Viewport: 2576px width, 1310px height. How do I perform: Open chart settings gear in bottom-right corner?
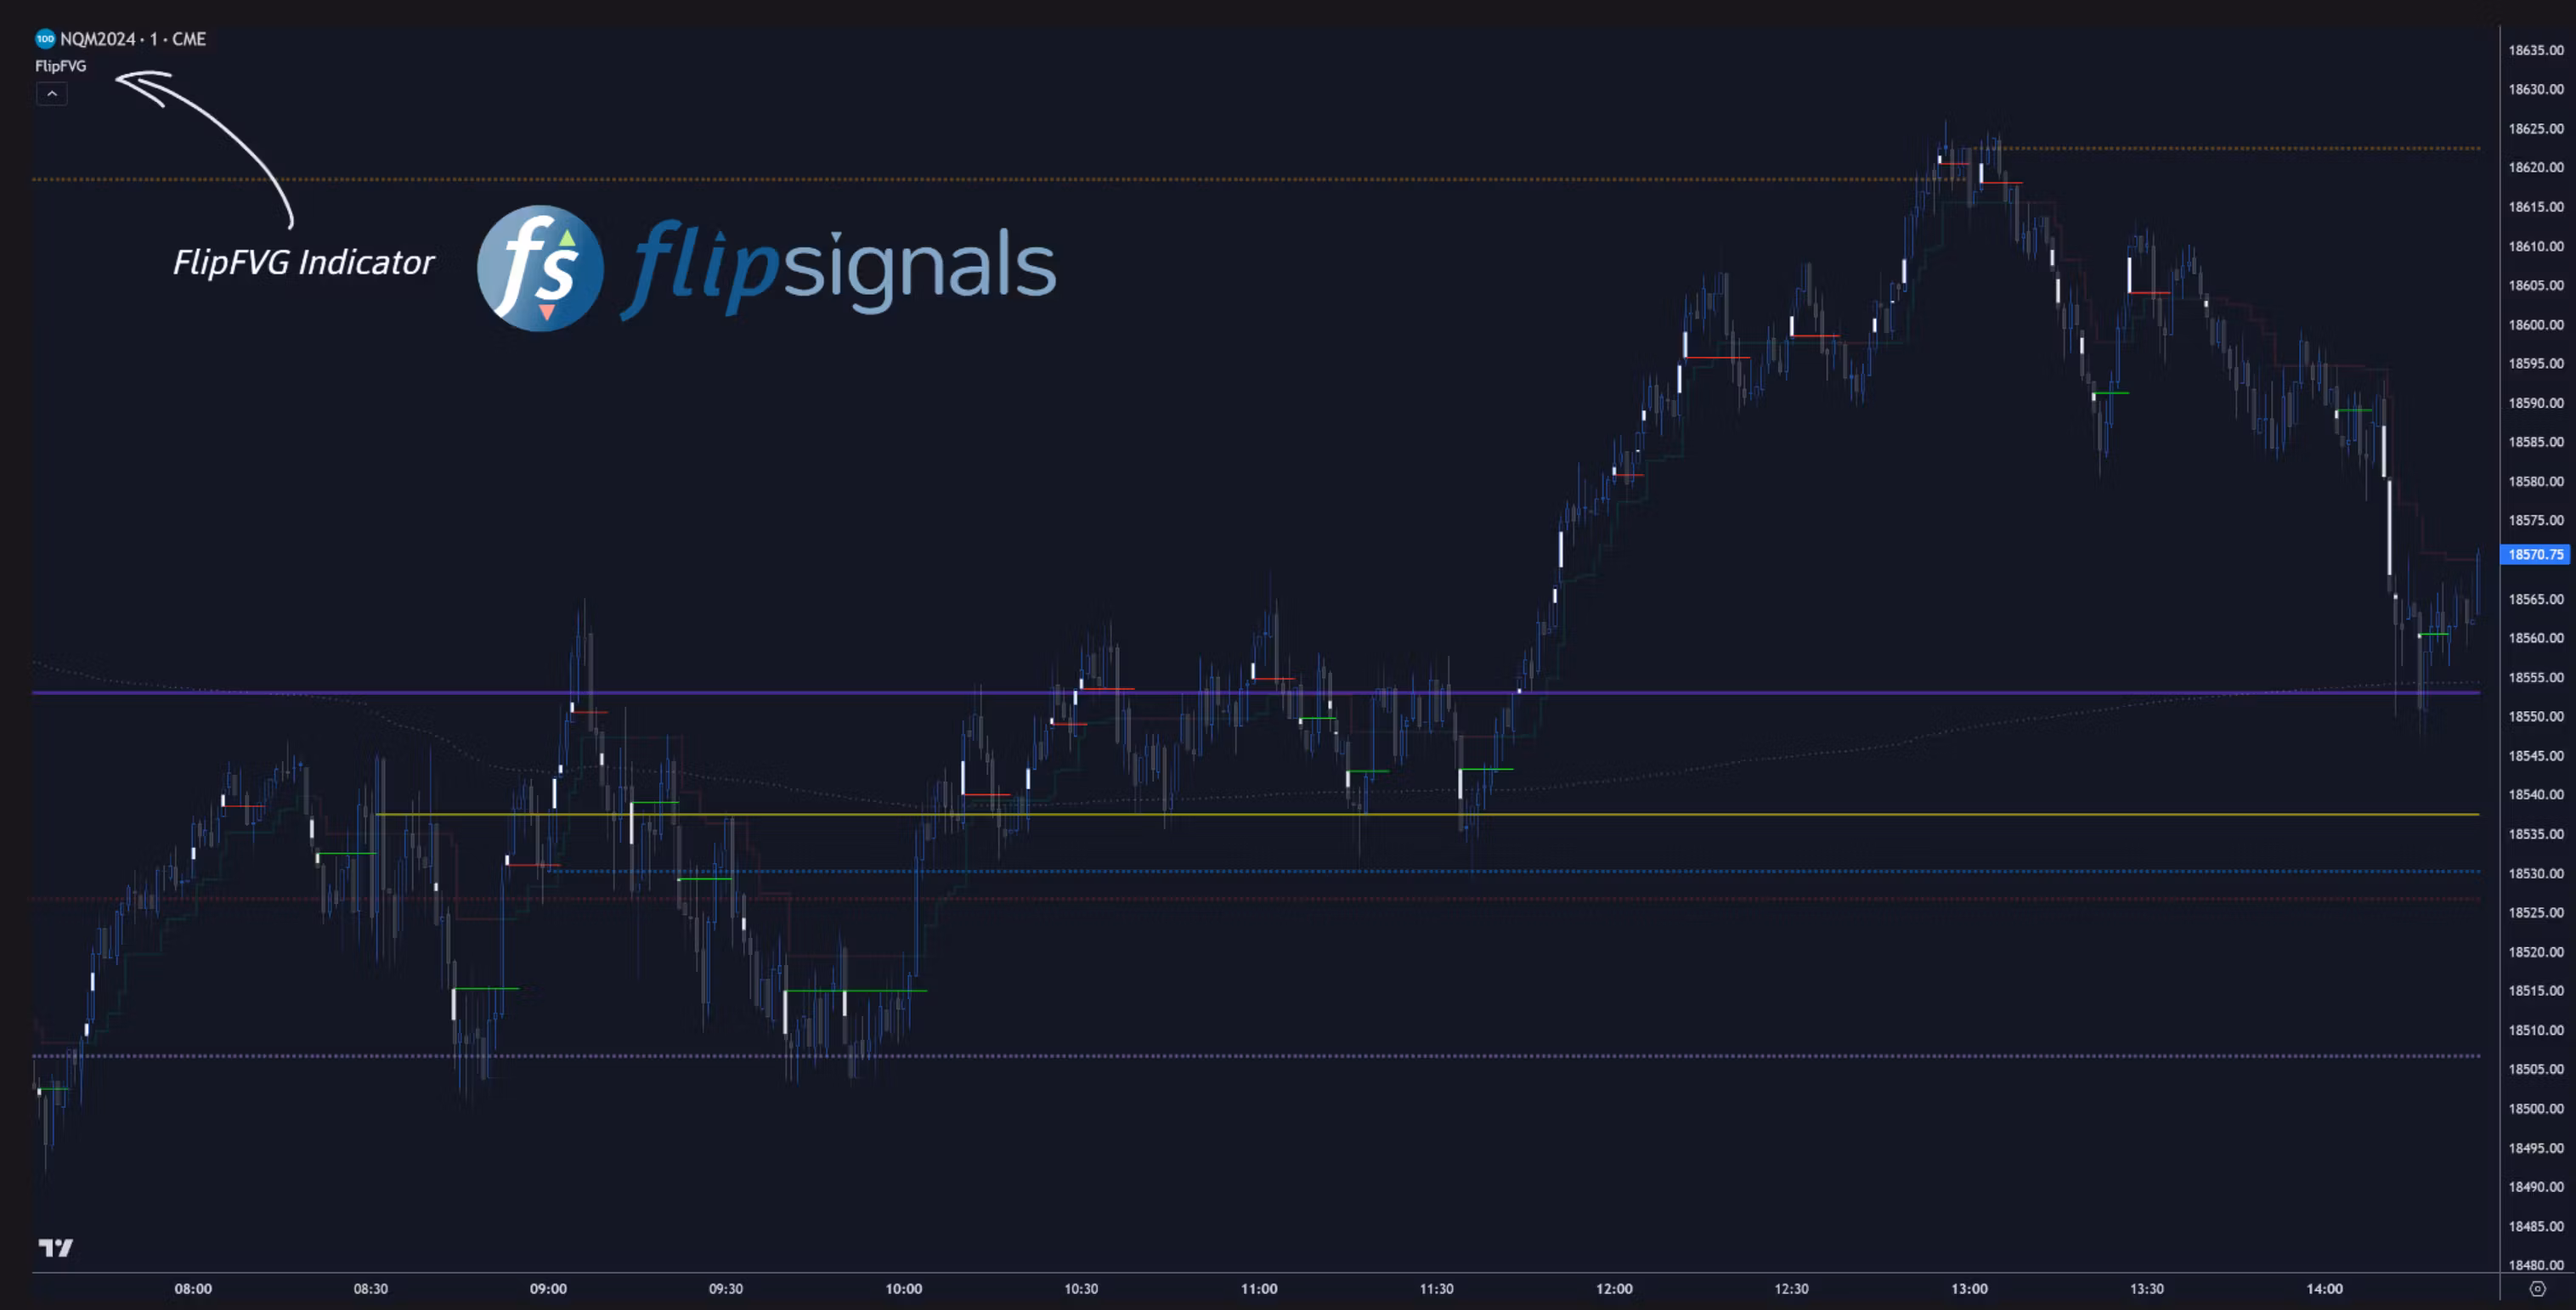coord(2537,1288)
